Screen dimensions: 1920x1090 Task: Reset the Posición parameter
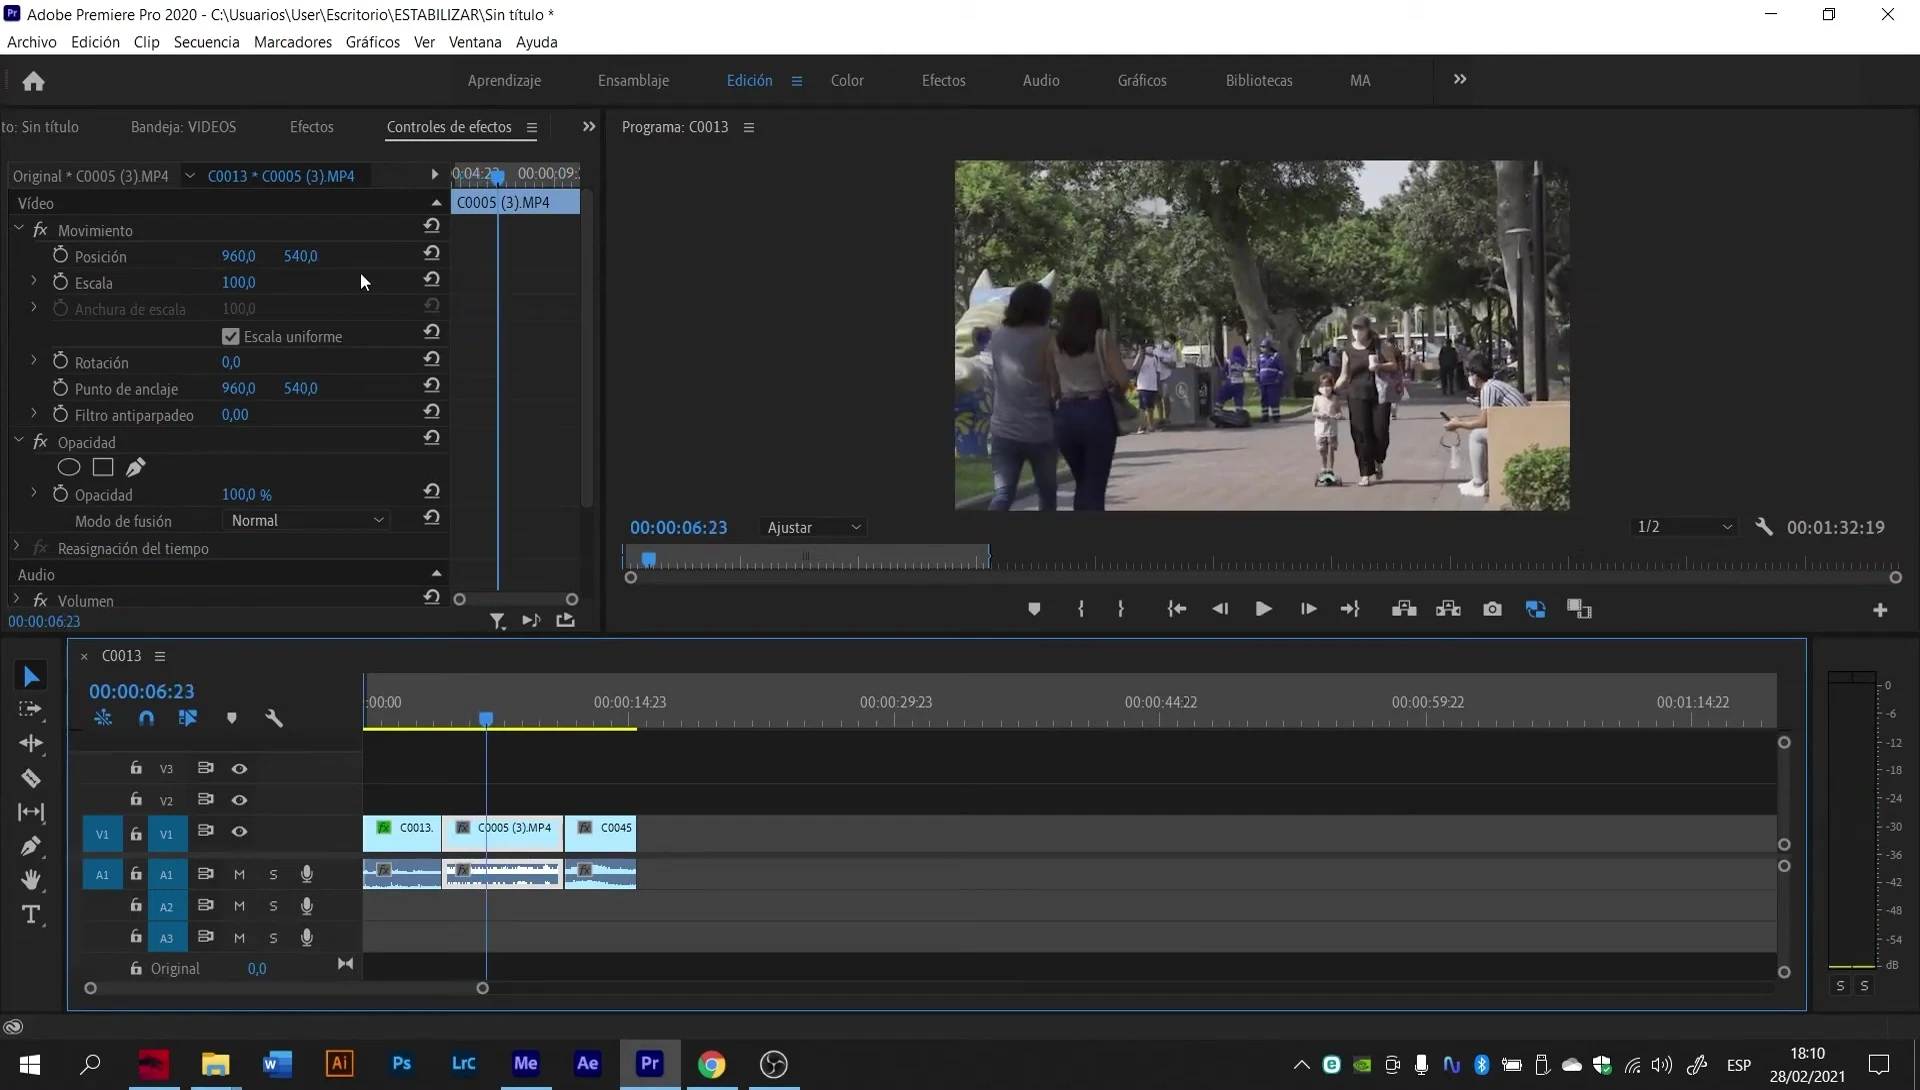coord(431,254)
